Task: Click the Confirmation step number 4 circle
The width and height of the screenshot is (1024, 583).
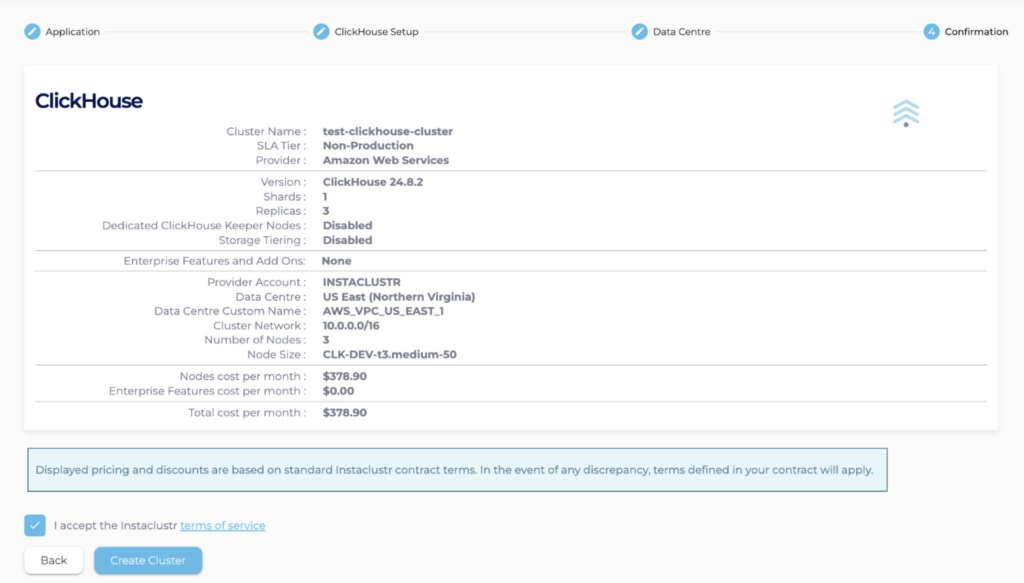Action: pos(931,32)
